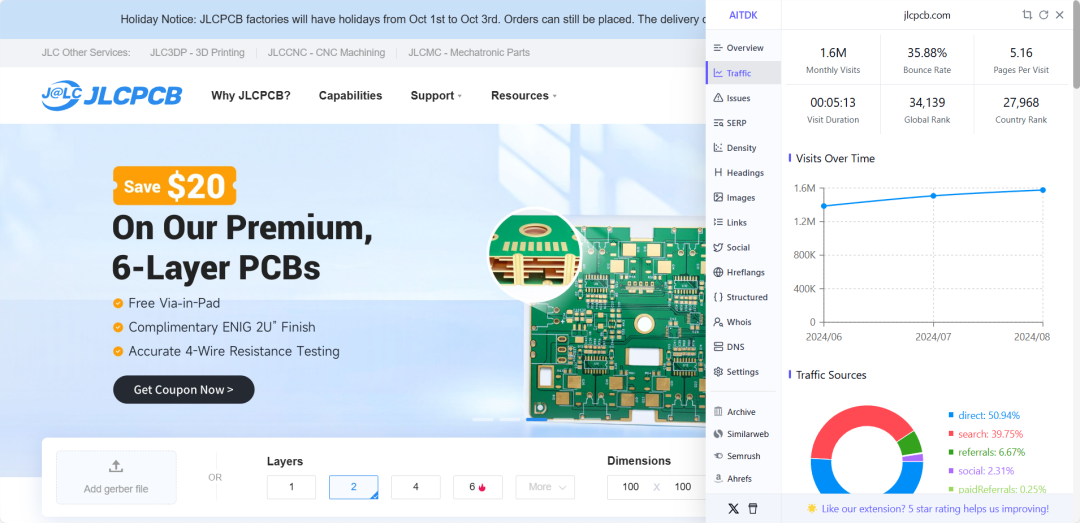Toggle the social legend entry
The height and width of the screenshot is (523, 1080).
(981, 471)
